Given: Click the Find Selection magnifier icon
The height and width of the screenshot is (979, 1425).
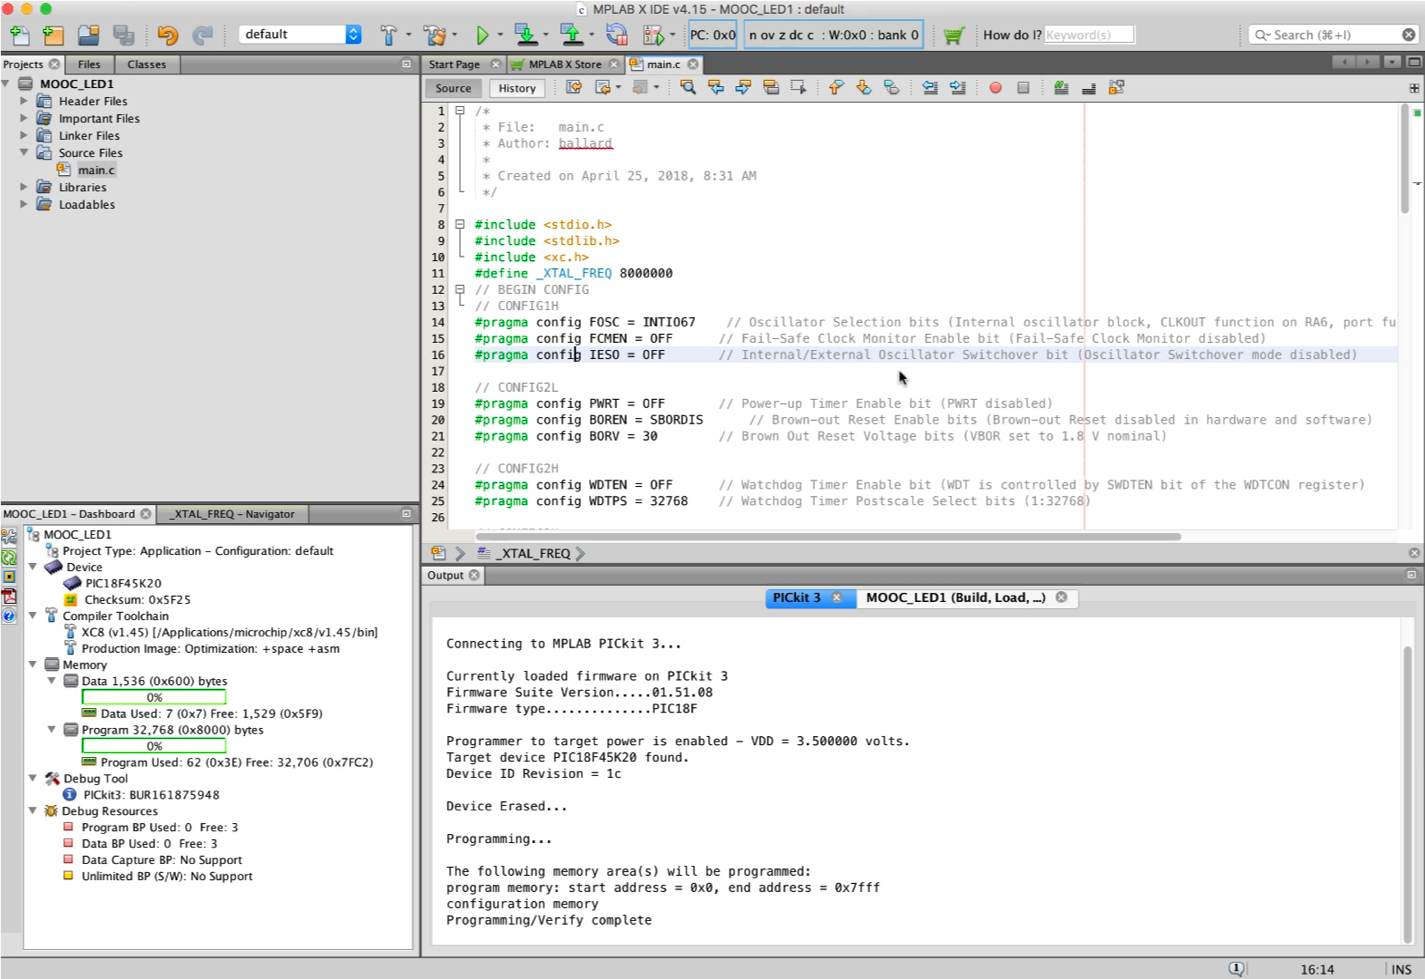Looking at the screenshot, I should [688, 88].
